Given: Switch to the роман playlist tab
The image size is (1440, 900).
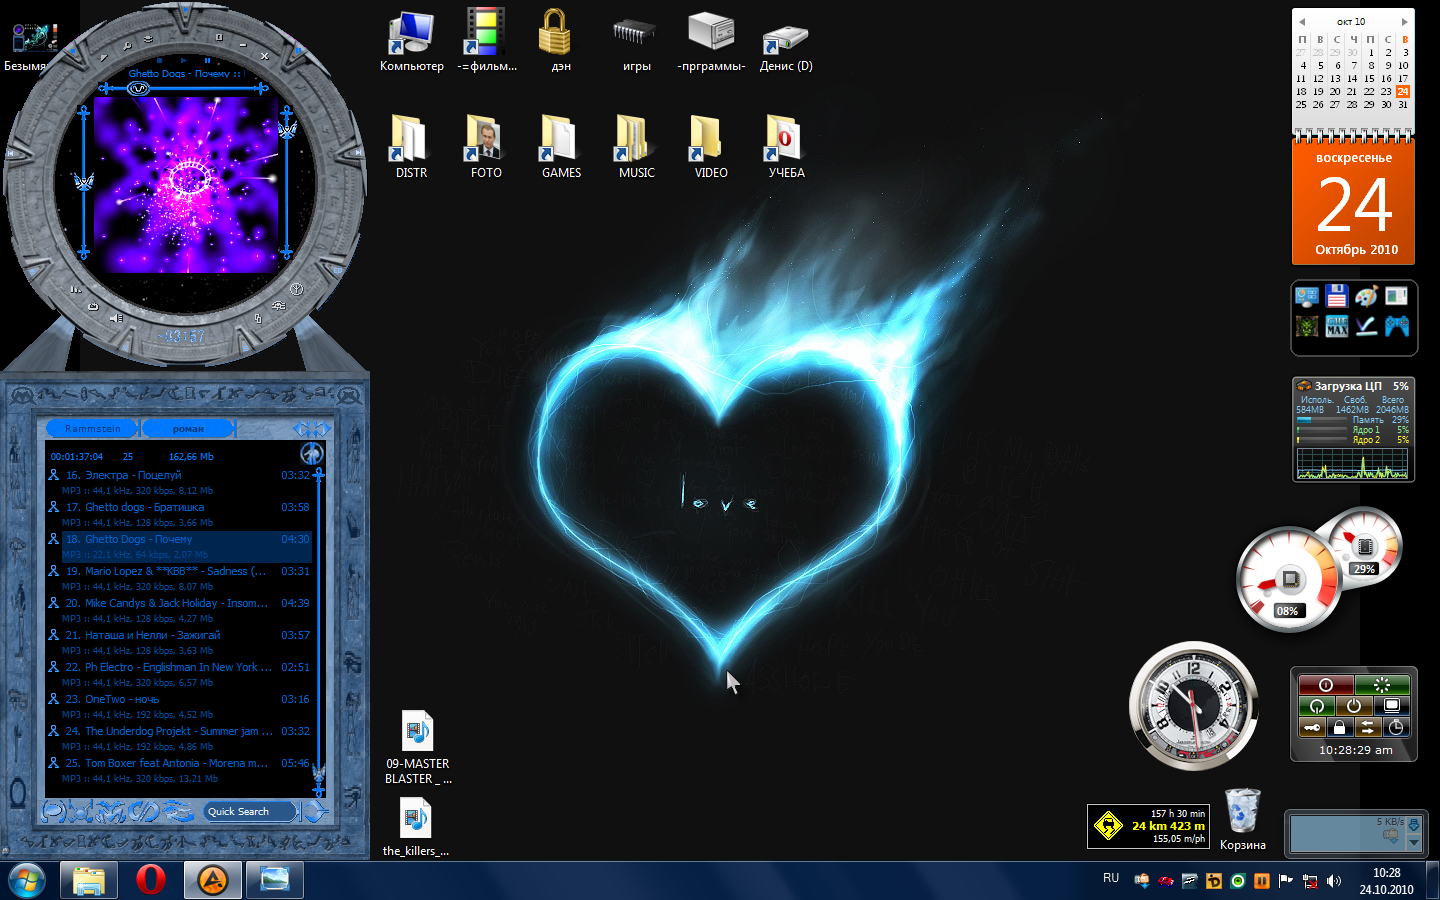Looking at the screenshot, I should tap(188, 429).
